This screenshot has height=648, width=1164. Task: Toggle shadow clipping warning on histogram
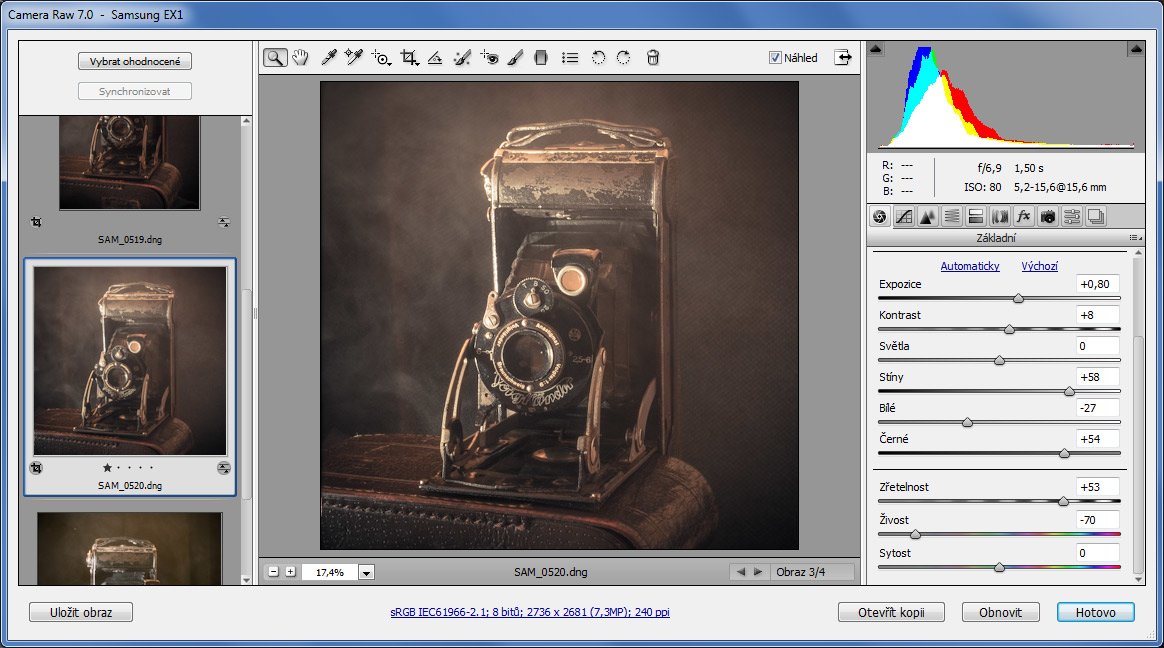click(x=876, y=49)
